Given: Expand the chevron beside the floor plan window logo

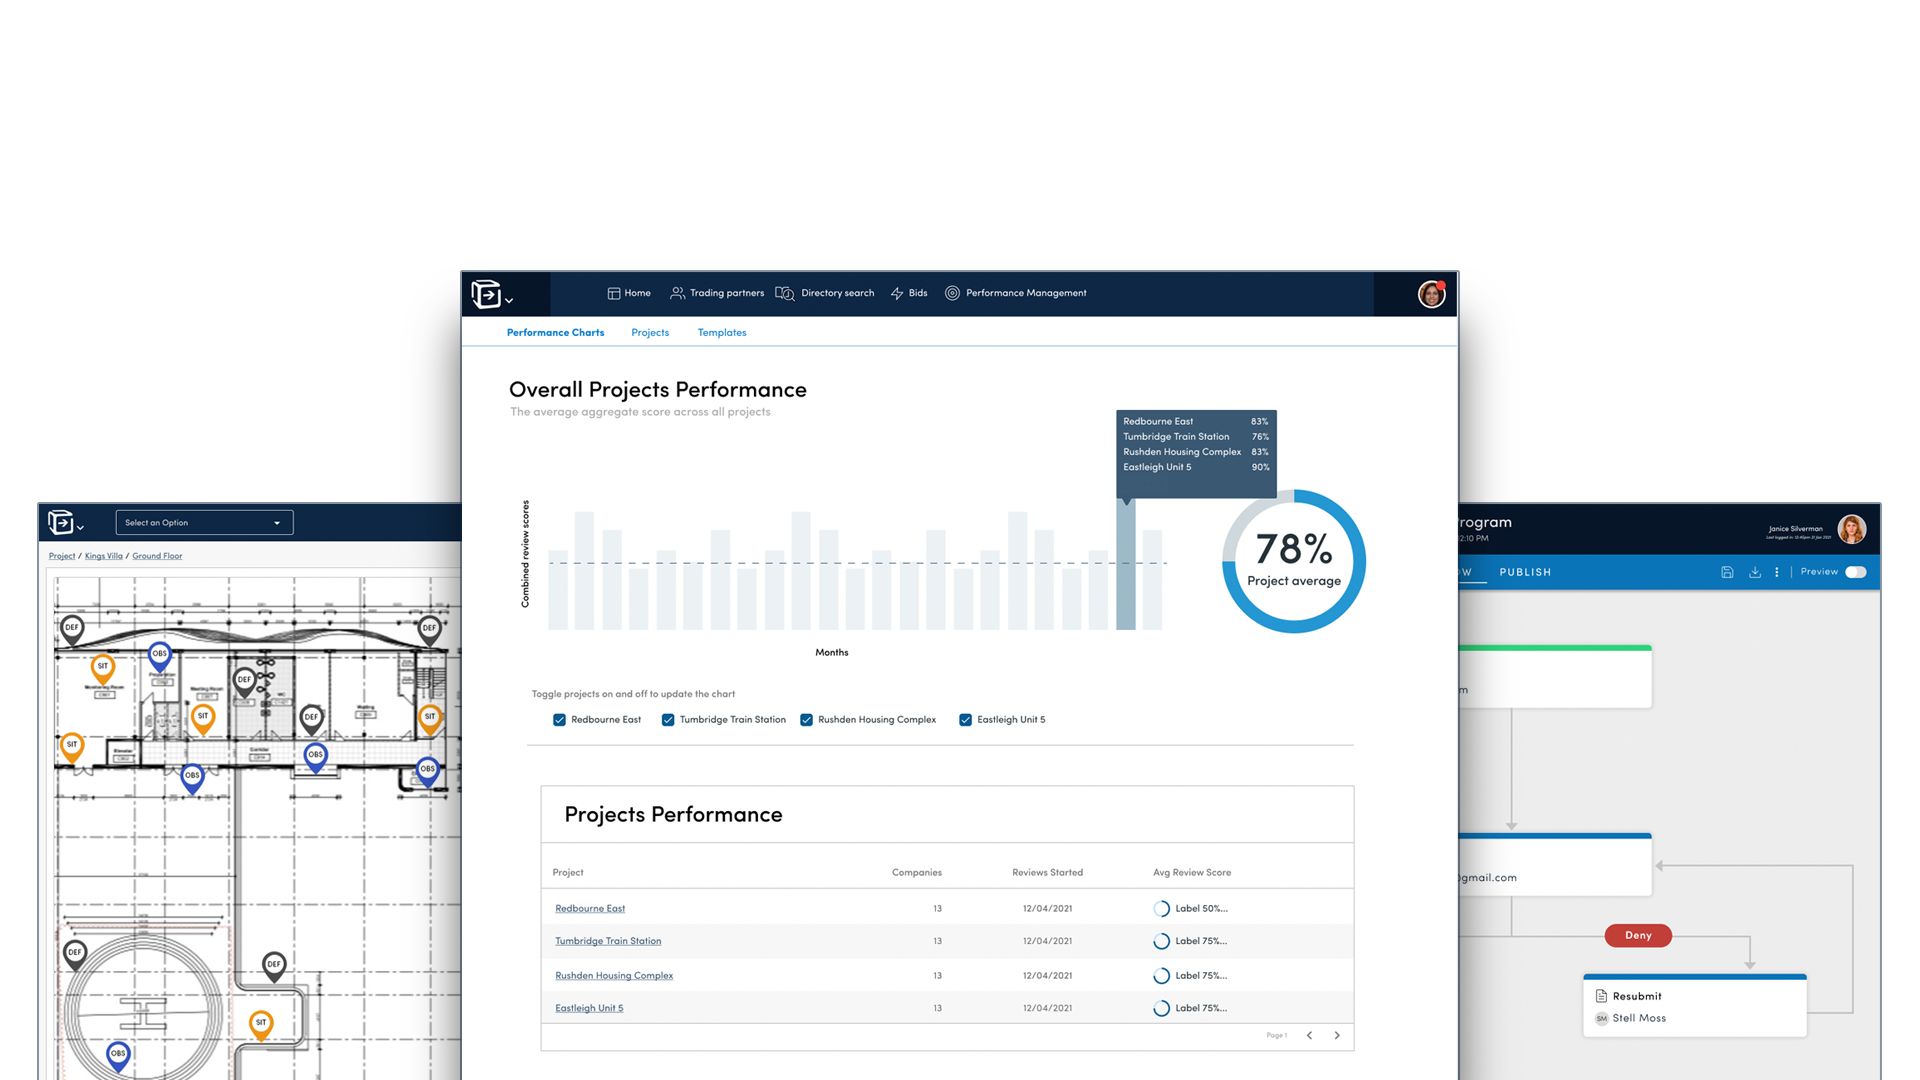Looking at the screenshot, I should [x=80, y=527].
